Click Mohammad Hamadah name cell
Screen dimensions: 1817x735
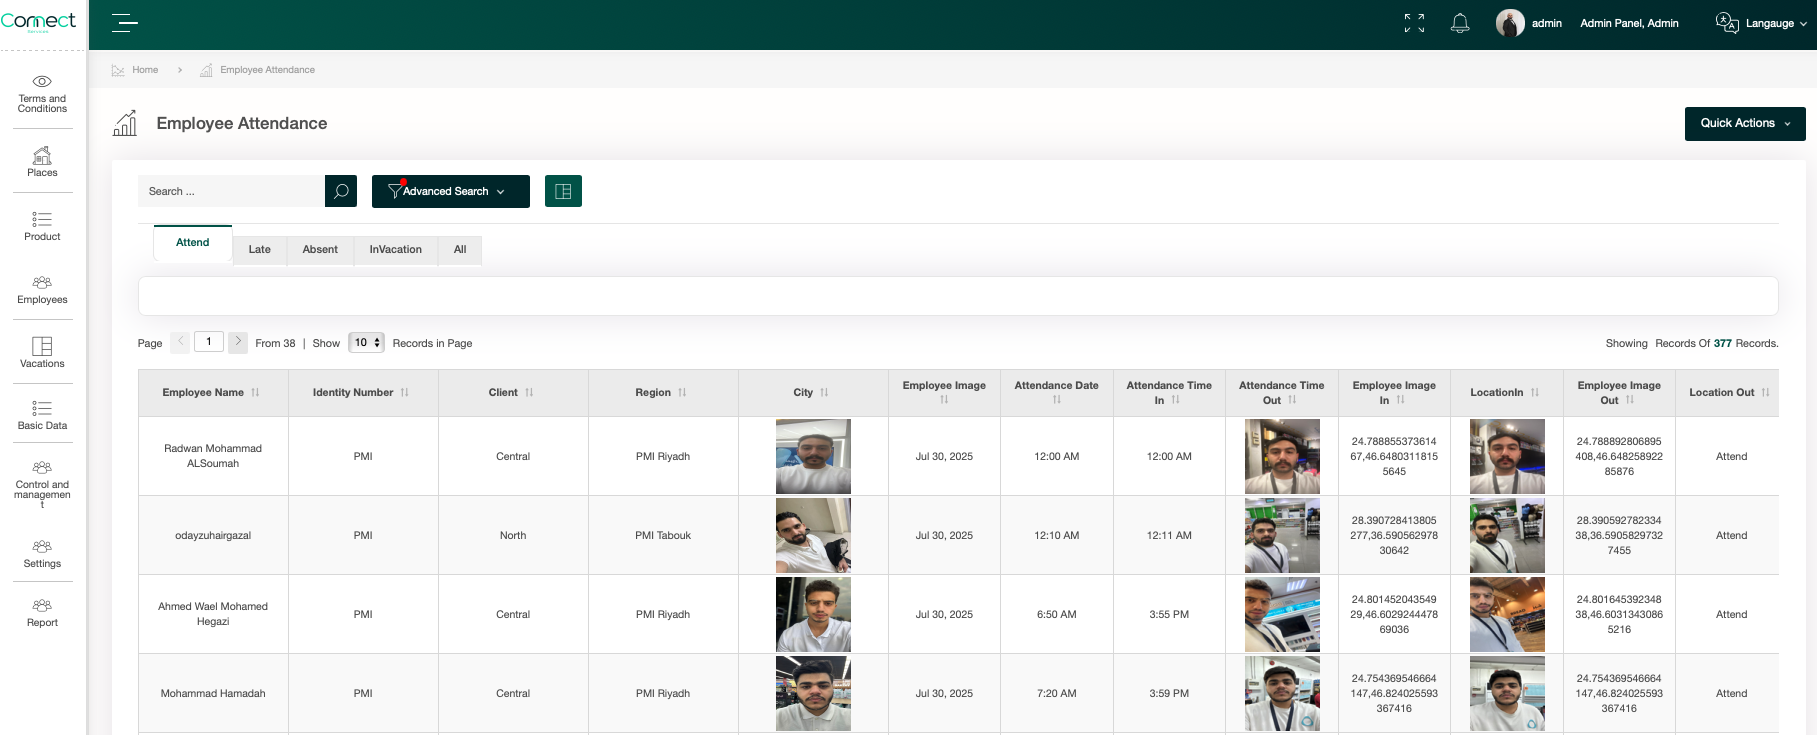[x=213, y=693]
